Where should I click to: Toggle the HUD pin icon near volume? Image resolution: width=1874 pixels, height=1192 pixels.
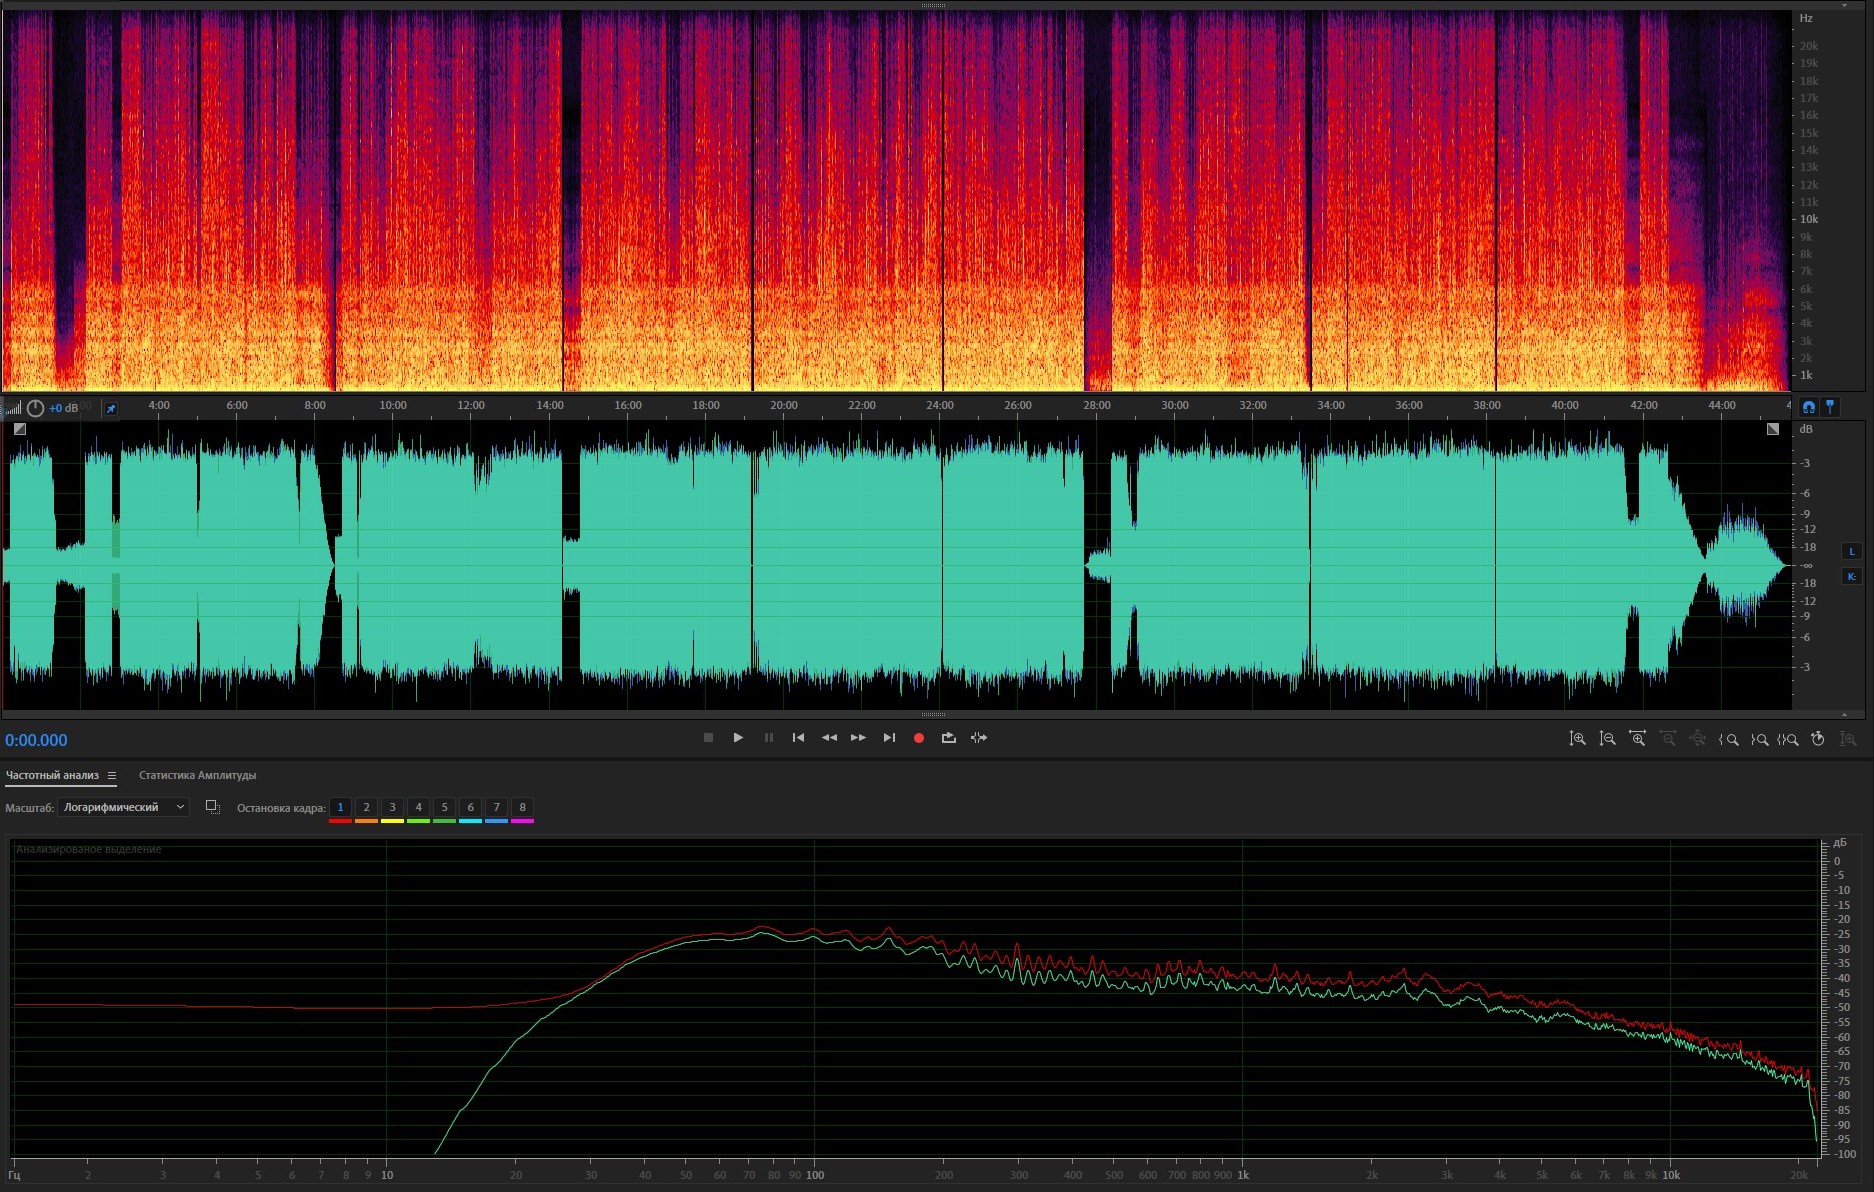(111, 408)
